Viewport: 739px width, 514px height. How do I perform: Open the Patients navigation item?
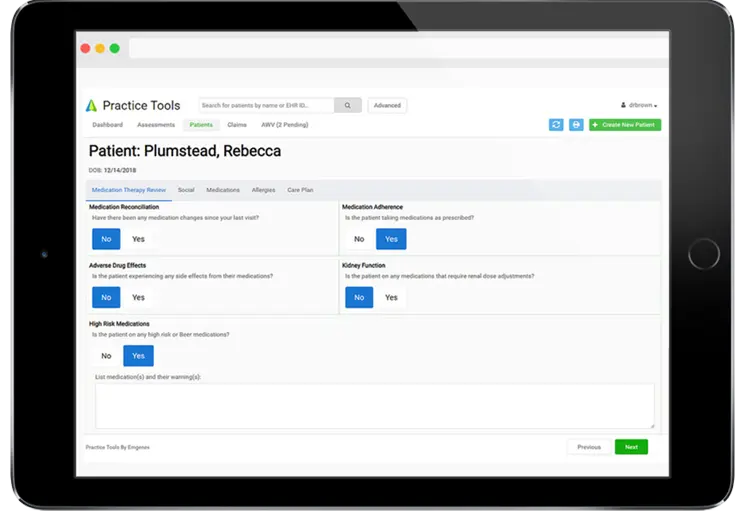point(201,125)
